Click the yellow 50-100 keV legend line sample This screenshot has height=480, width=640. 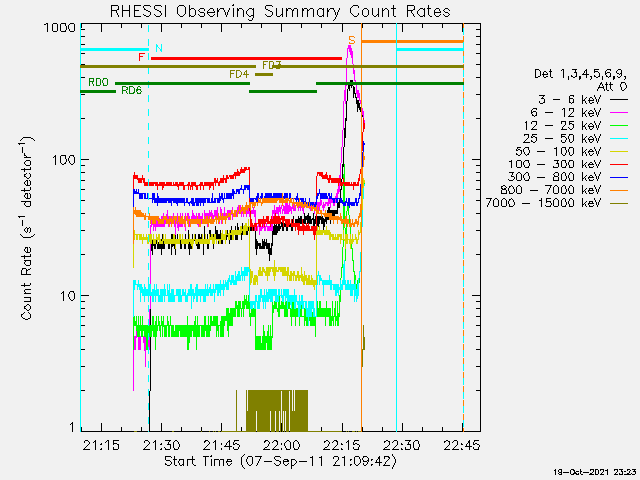point(619,151)
